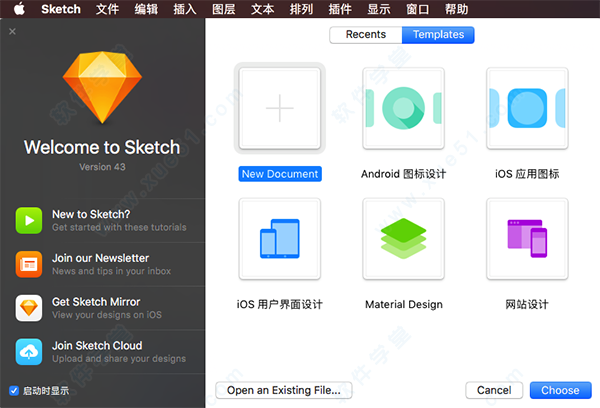Click the Material Design label

404,304
